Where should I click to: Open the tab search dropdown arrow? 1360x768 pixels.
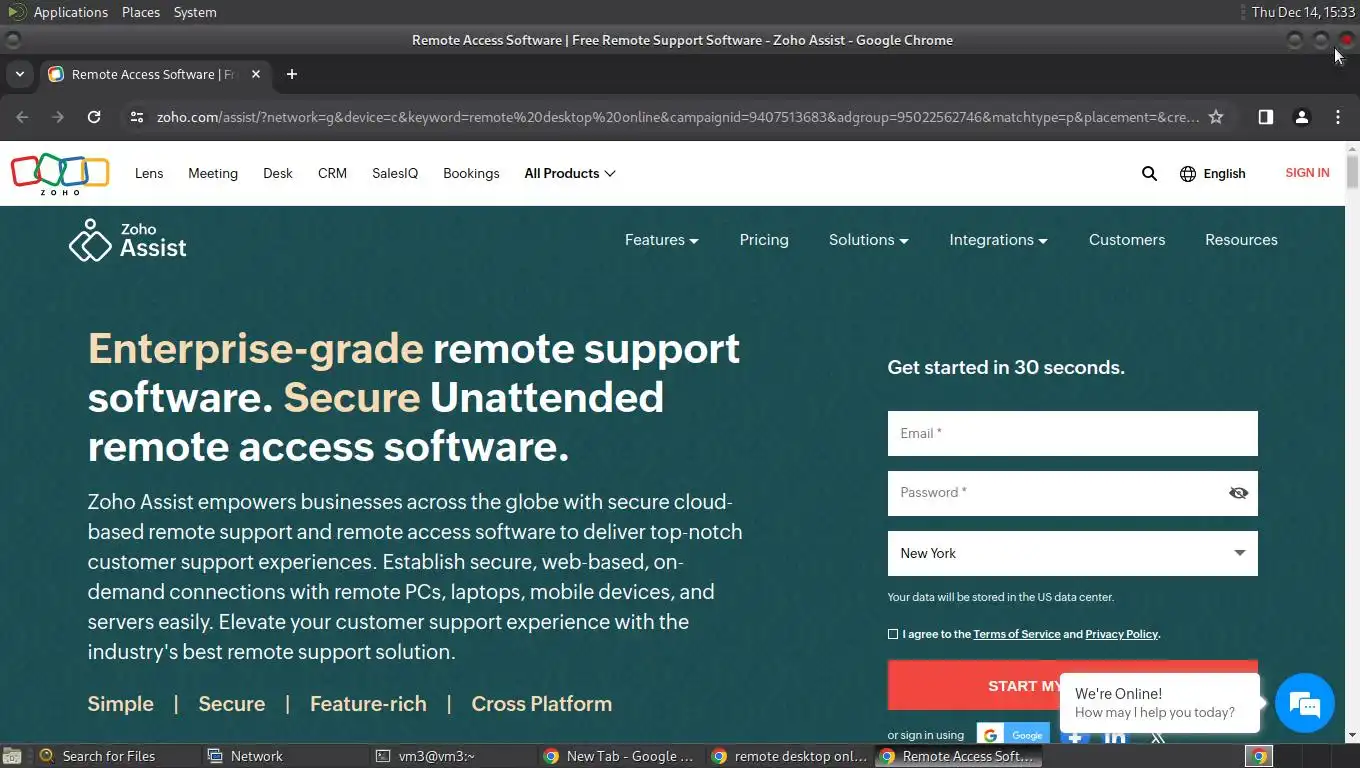tap(19, 74)
